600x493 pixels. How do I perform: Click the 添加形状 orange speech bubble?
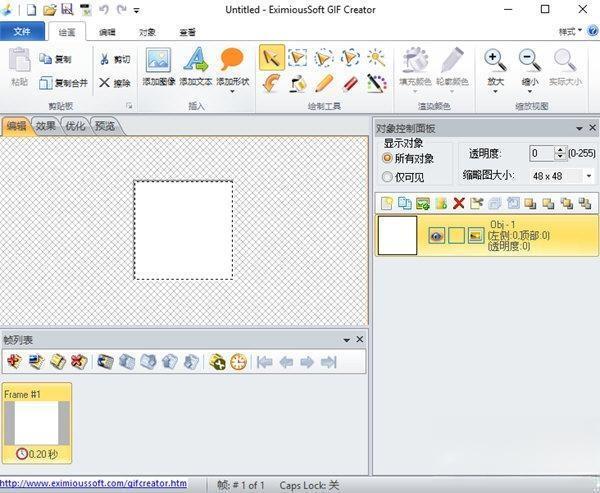232,59
